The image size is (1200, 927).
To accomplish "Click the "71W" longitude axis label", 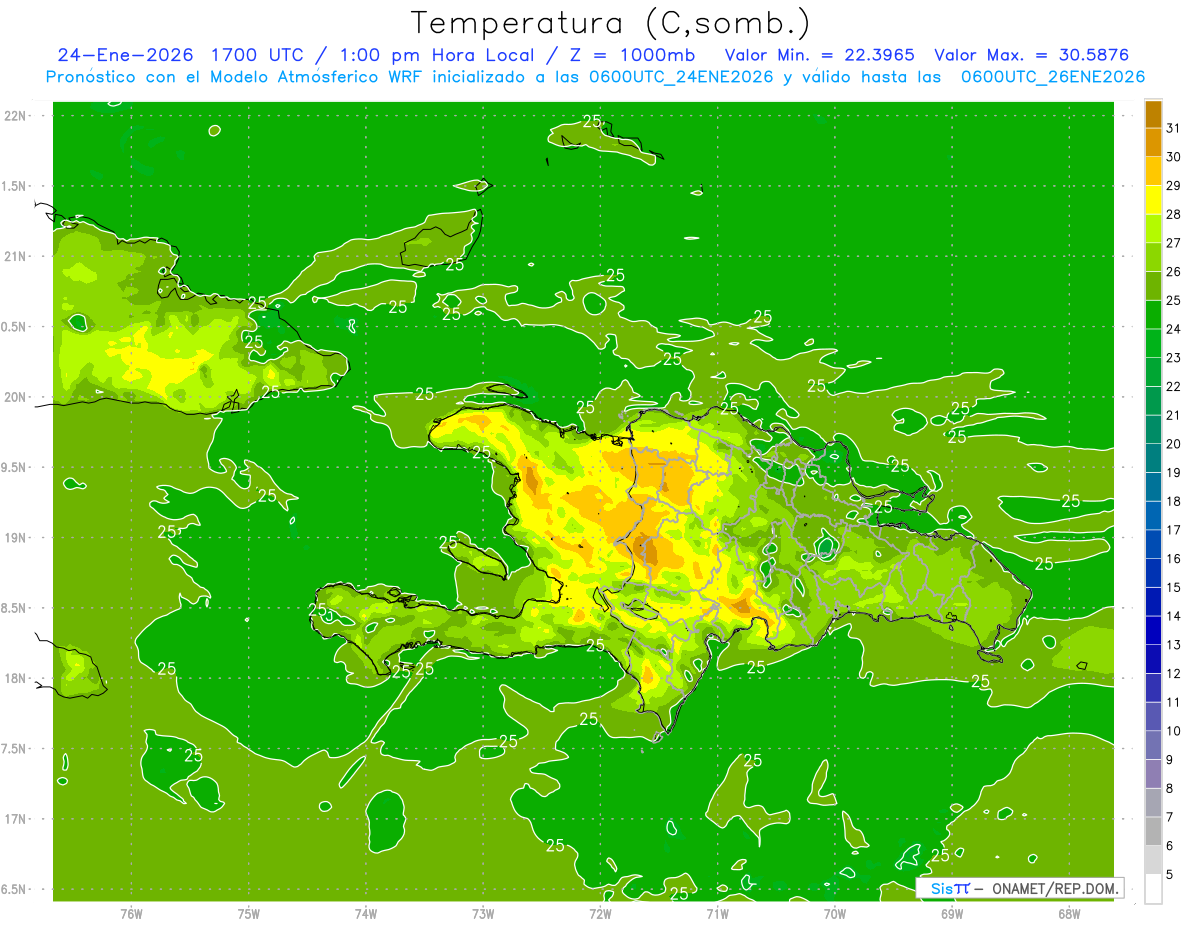I will (x=717, y=913).
